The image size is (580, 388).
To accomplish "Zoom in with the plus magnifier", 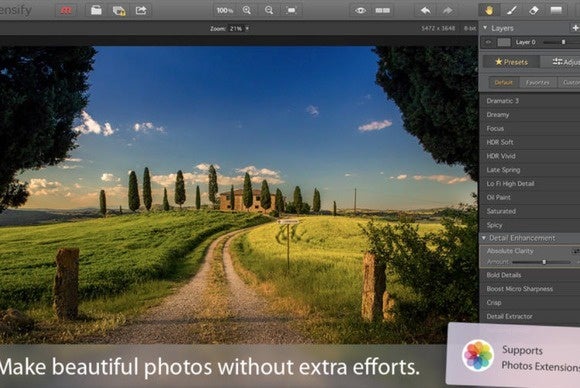I will coord(247,10).
